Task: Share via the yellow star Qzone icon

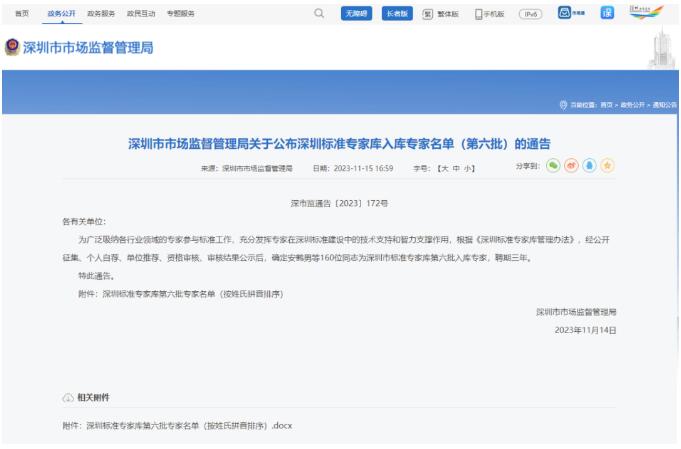Action: point(606,167)
